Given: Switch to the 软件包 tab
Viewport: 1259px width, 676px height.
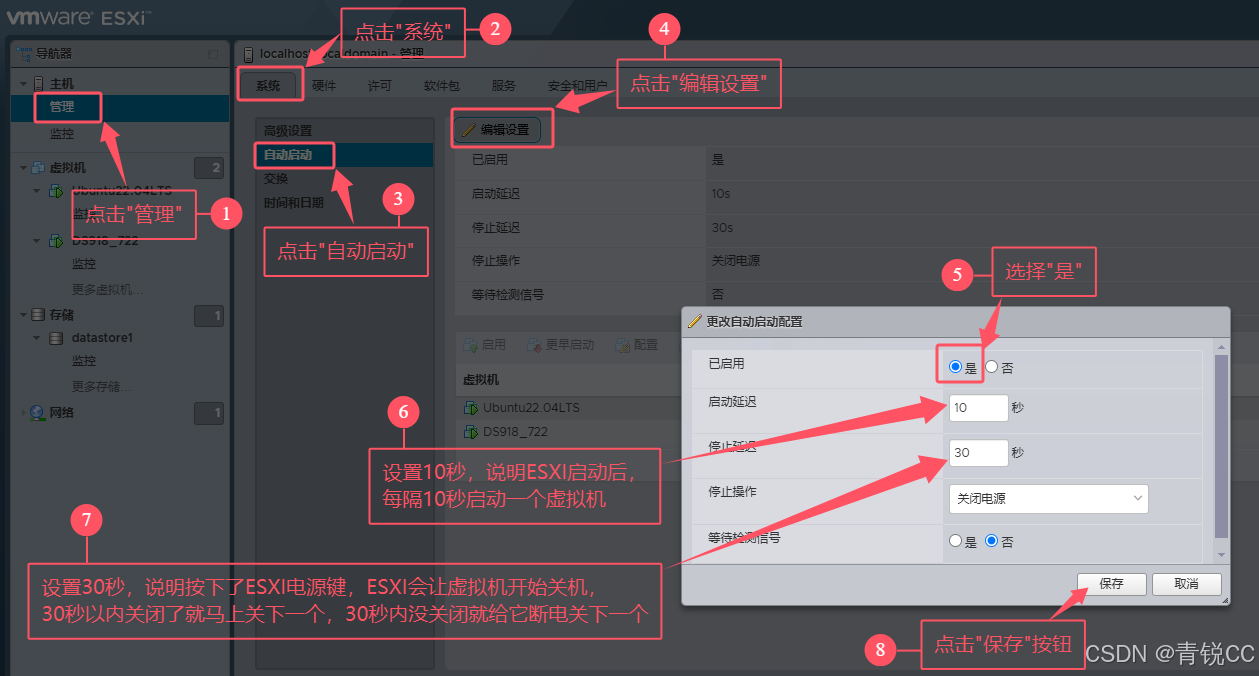Looking at the screenshot, I should point(442,86).
